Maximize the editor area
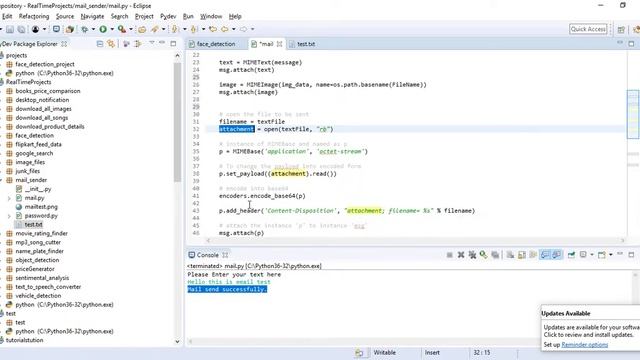Image resolution: width=640 pixels, height=360 pixels. [x=631, y=43]
